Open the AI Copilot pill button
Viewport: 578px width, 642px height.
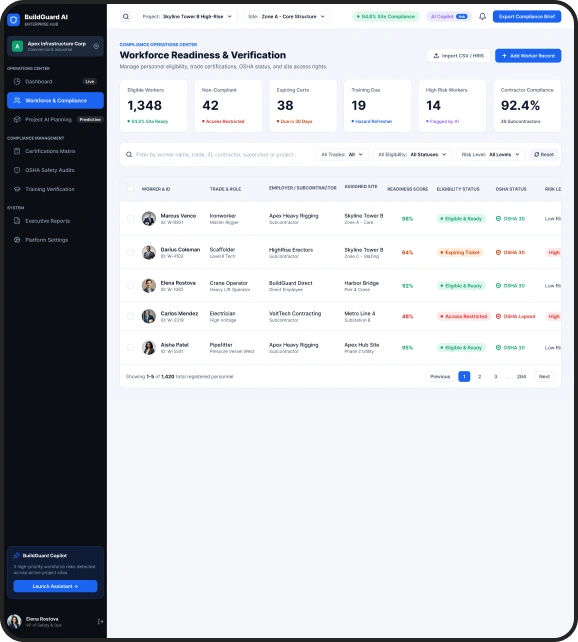(449, 16)
